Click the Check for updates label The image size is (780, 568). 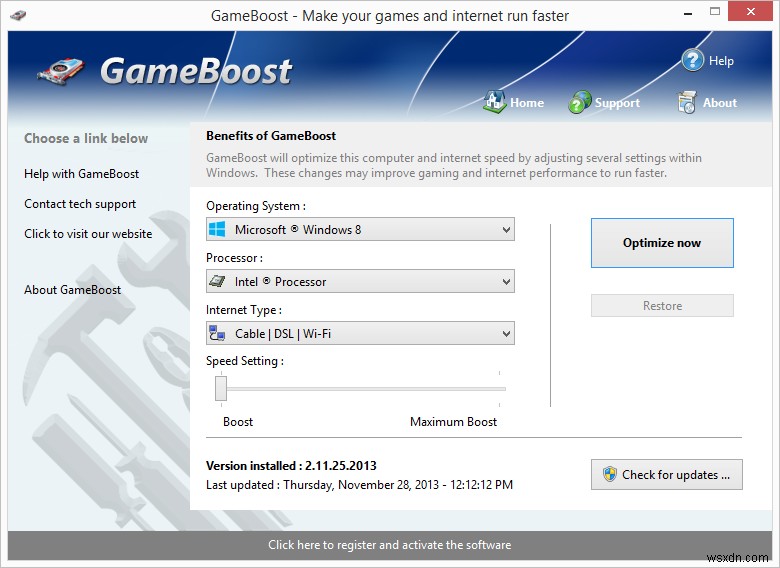pyautogui.click(x=676, y=475)
